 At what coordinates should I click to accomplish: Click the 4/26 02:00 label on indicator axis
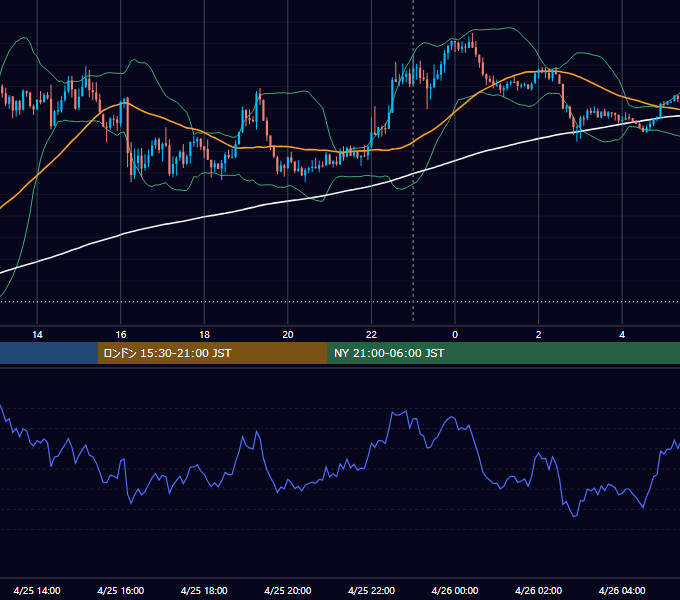pyautogui.click(x=539, y=590)
